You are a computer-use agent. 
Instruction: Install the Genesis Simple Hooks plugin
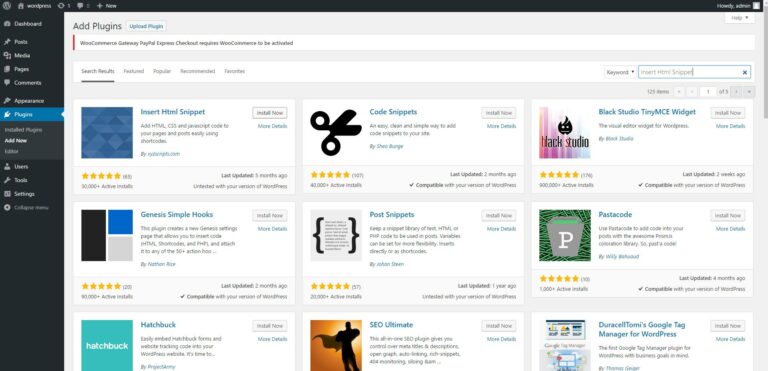[270, 216]
